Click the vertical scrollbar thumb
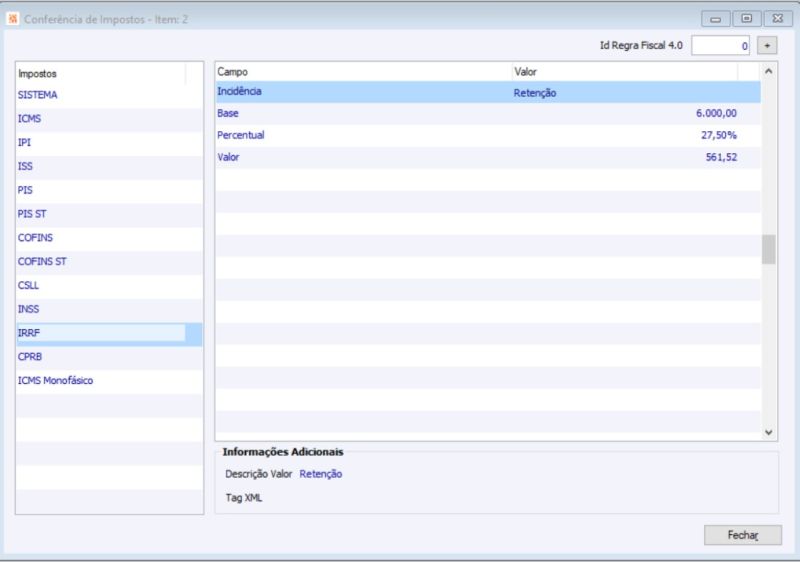This screenshot has width=800, height=562. tap(769, 249)
